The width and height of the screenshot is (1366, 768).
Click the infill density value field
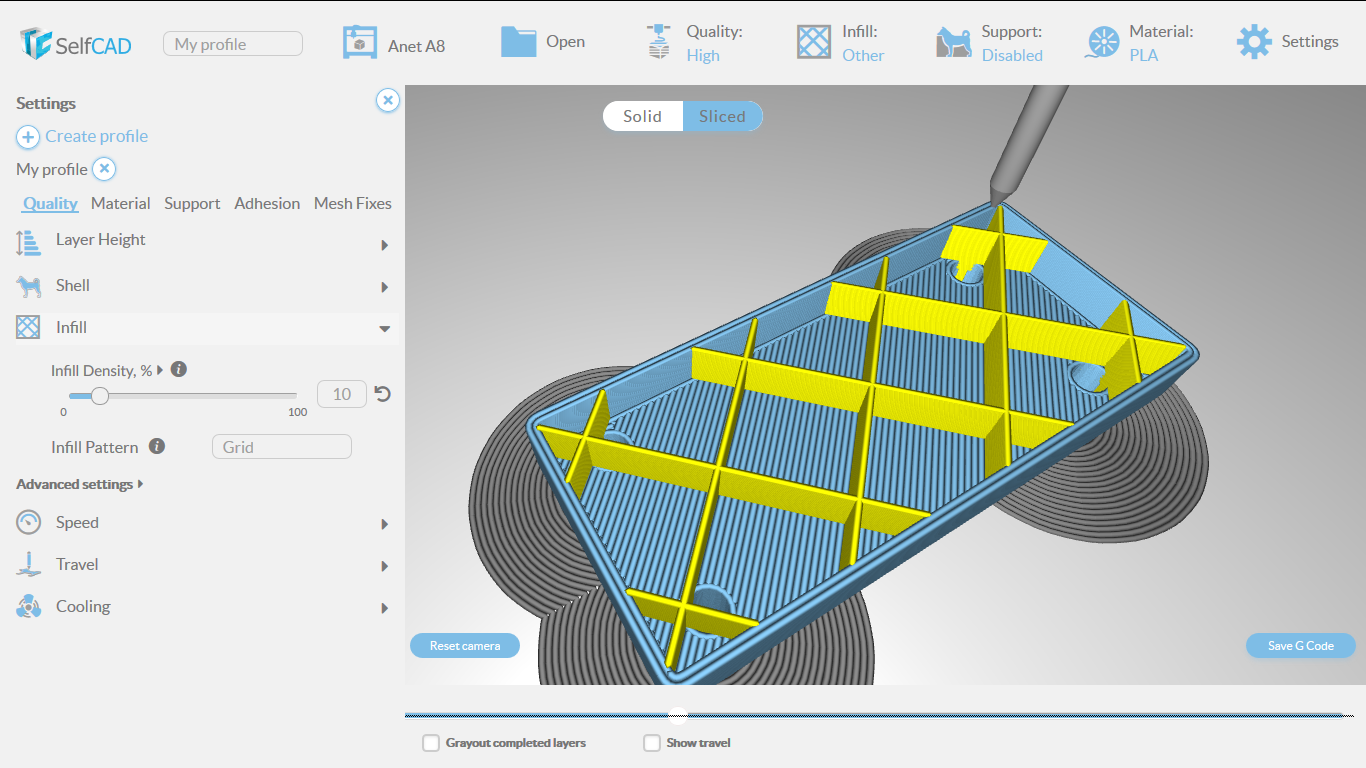342,394
